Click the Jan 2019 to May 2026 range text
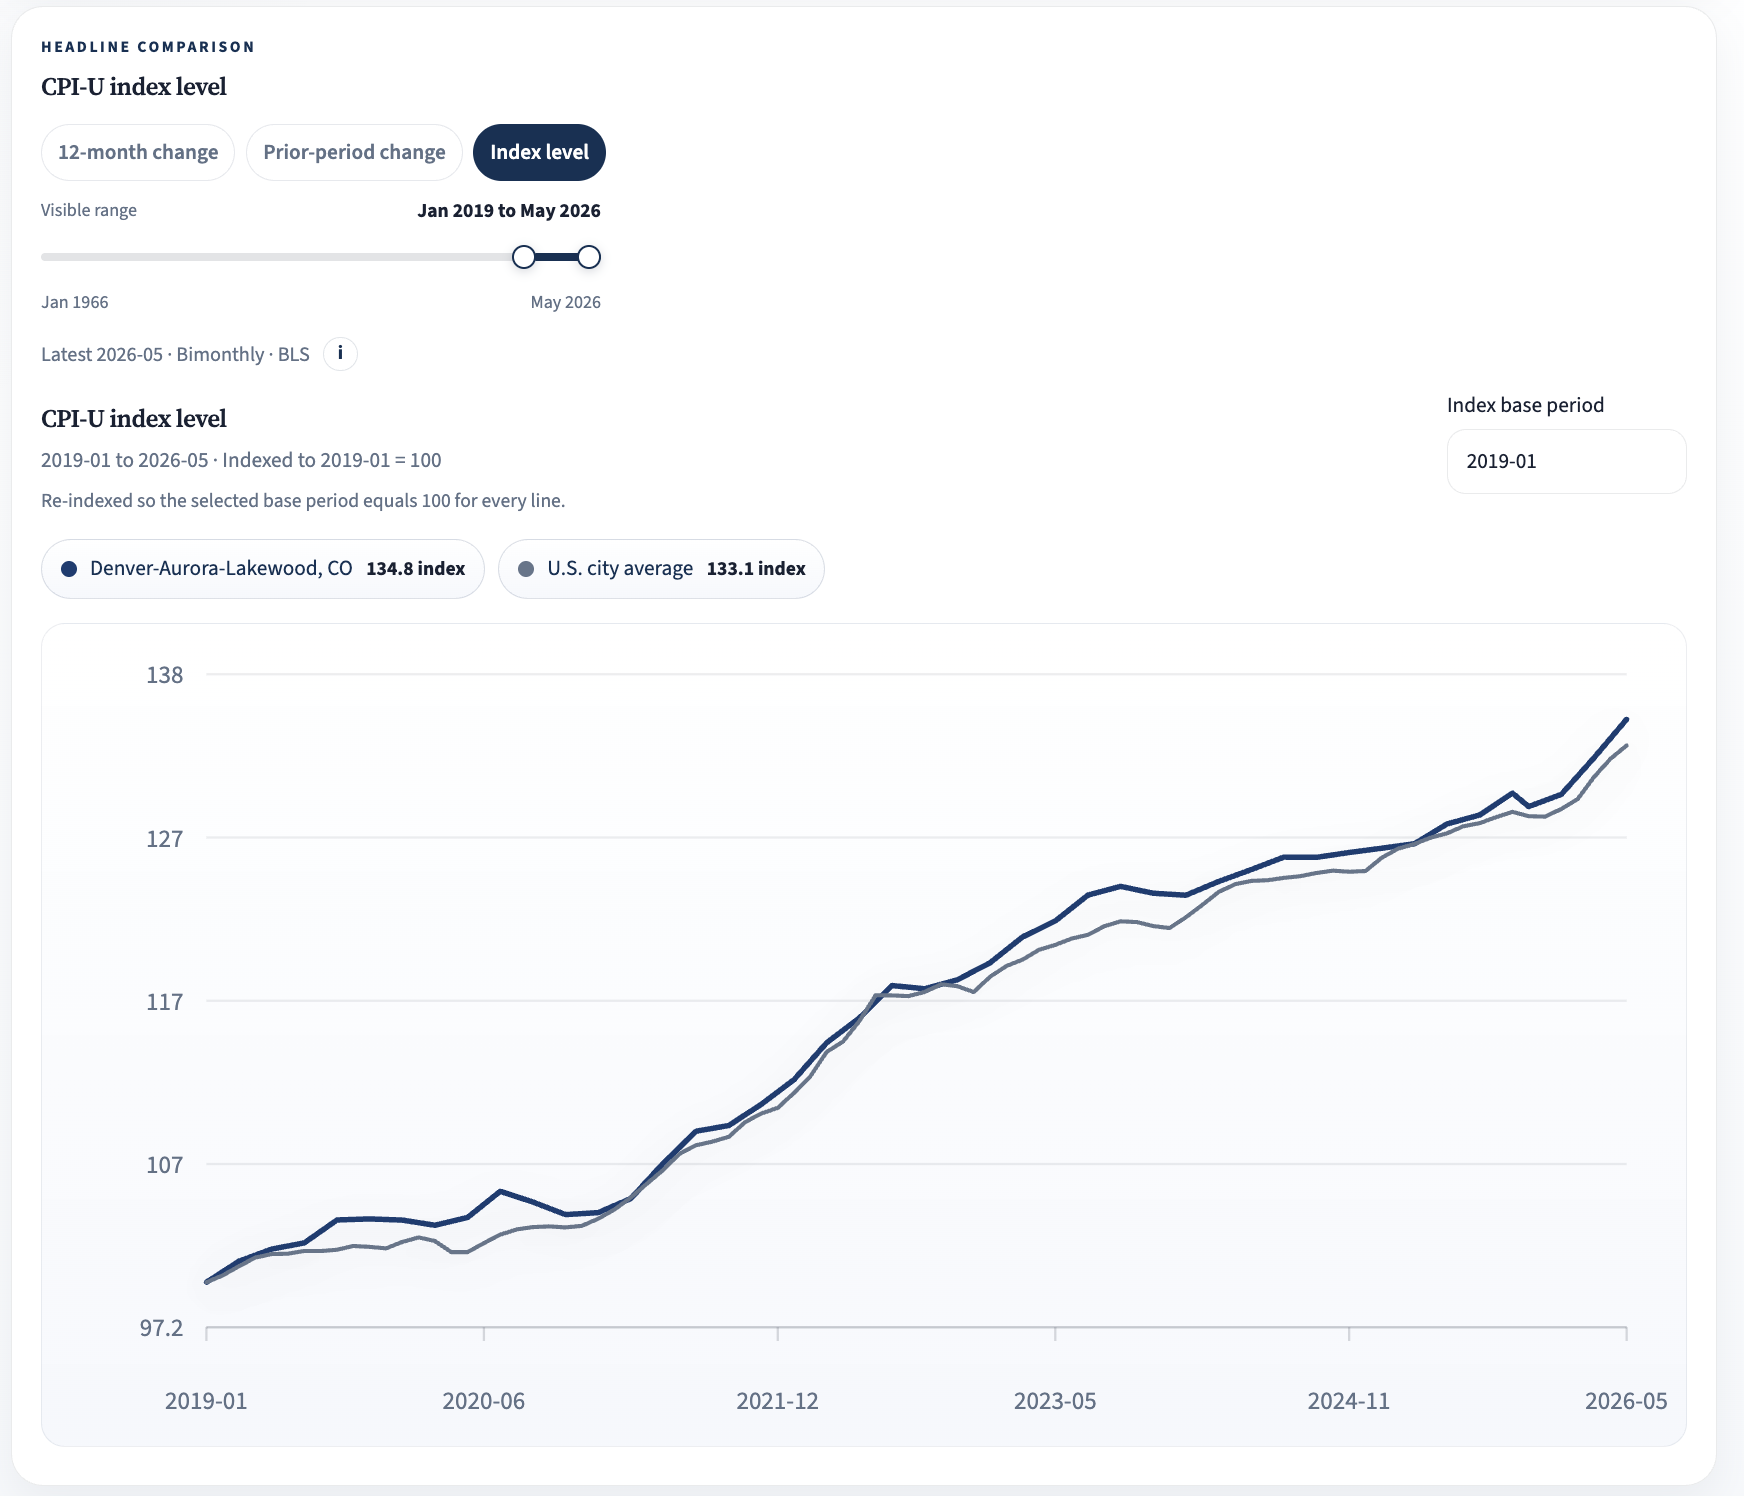Viewport: 1744px width, 1496px height. [509, 211]
